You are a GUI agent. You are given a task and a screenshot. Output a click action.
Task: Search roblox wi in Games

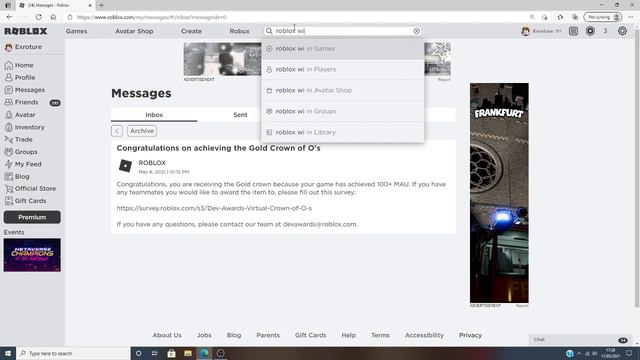click(x=342, y=49)
